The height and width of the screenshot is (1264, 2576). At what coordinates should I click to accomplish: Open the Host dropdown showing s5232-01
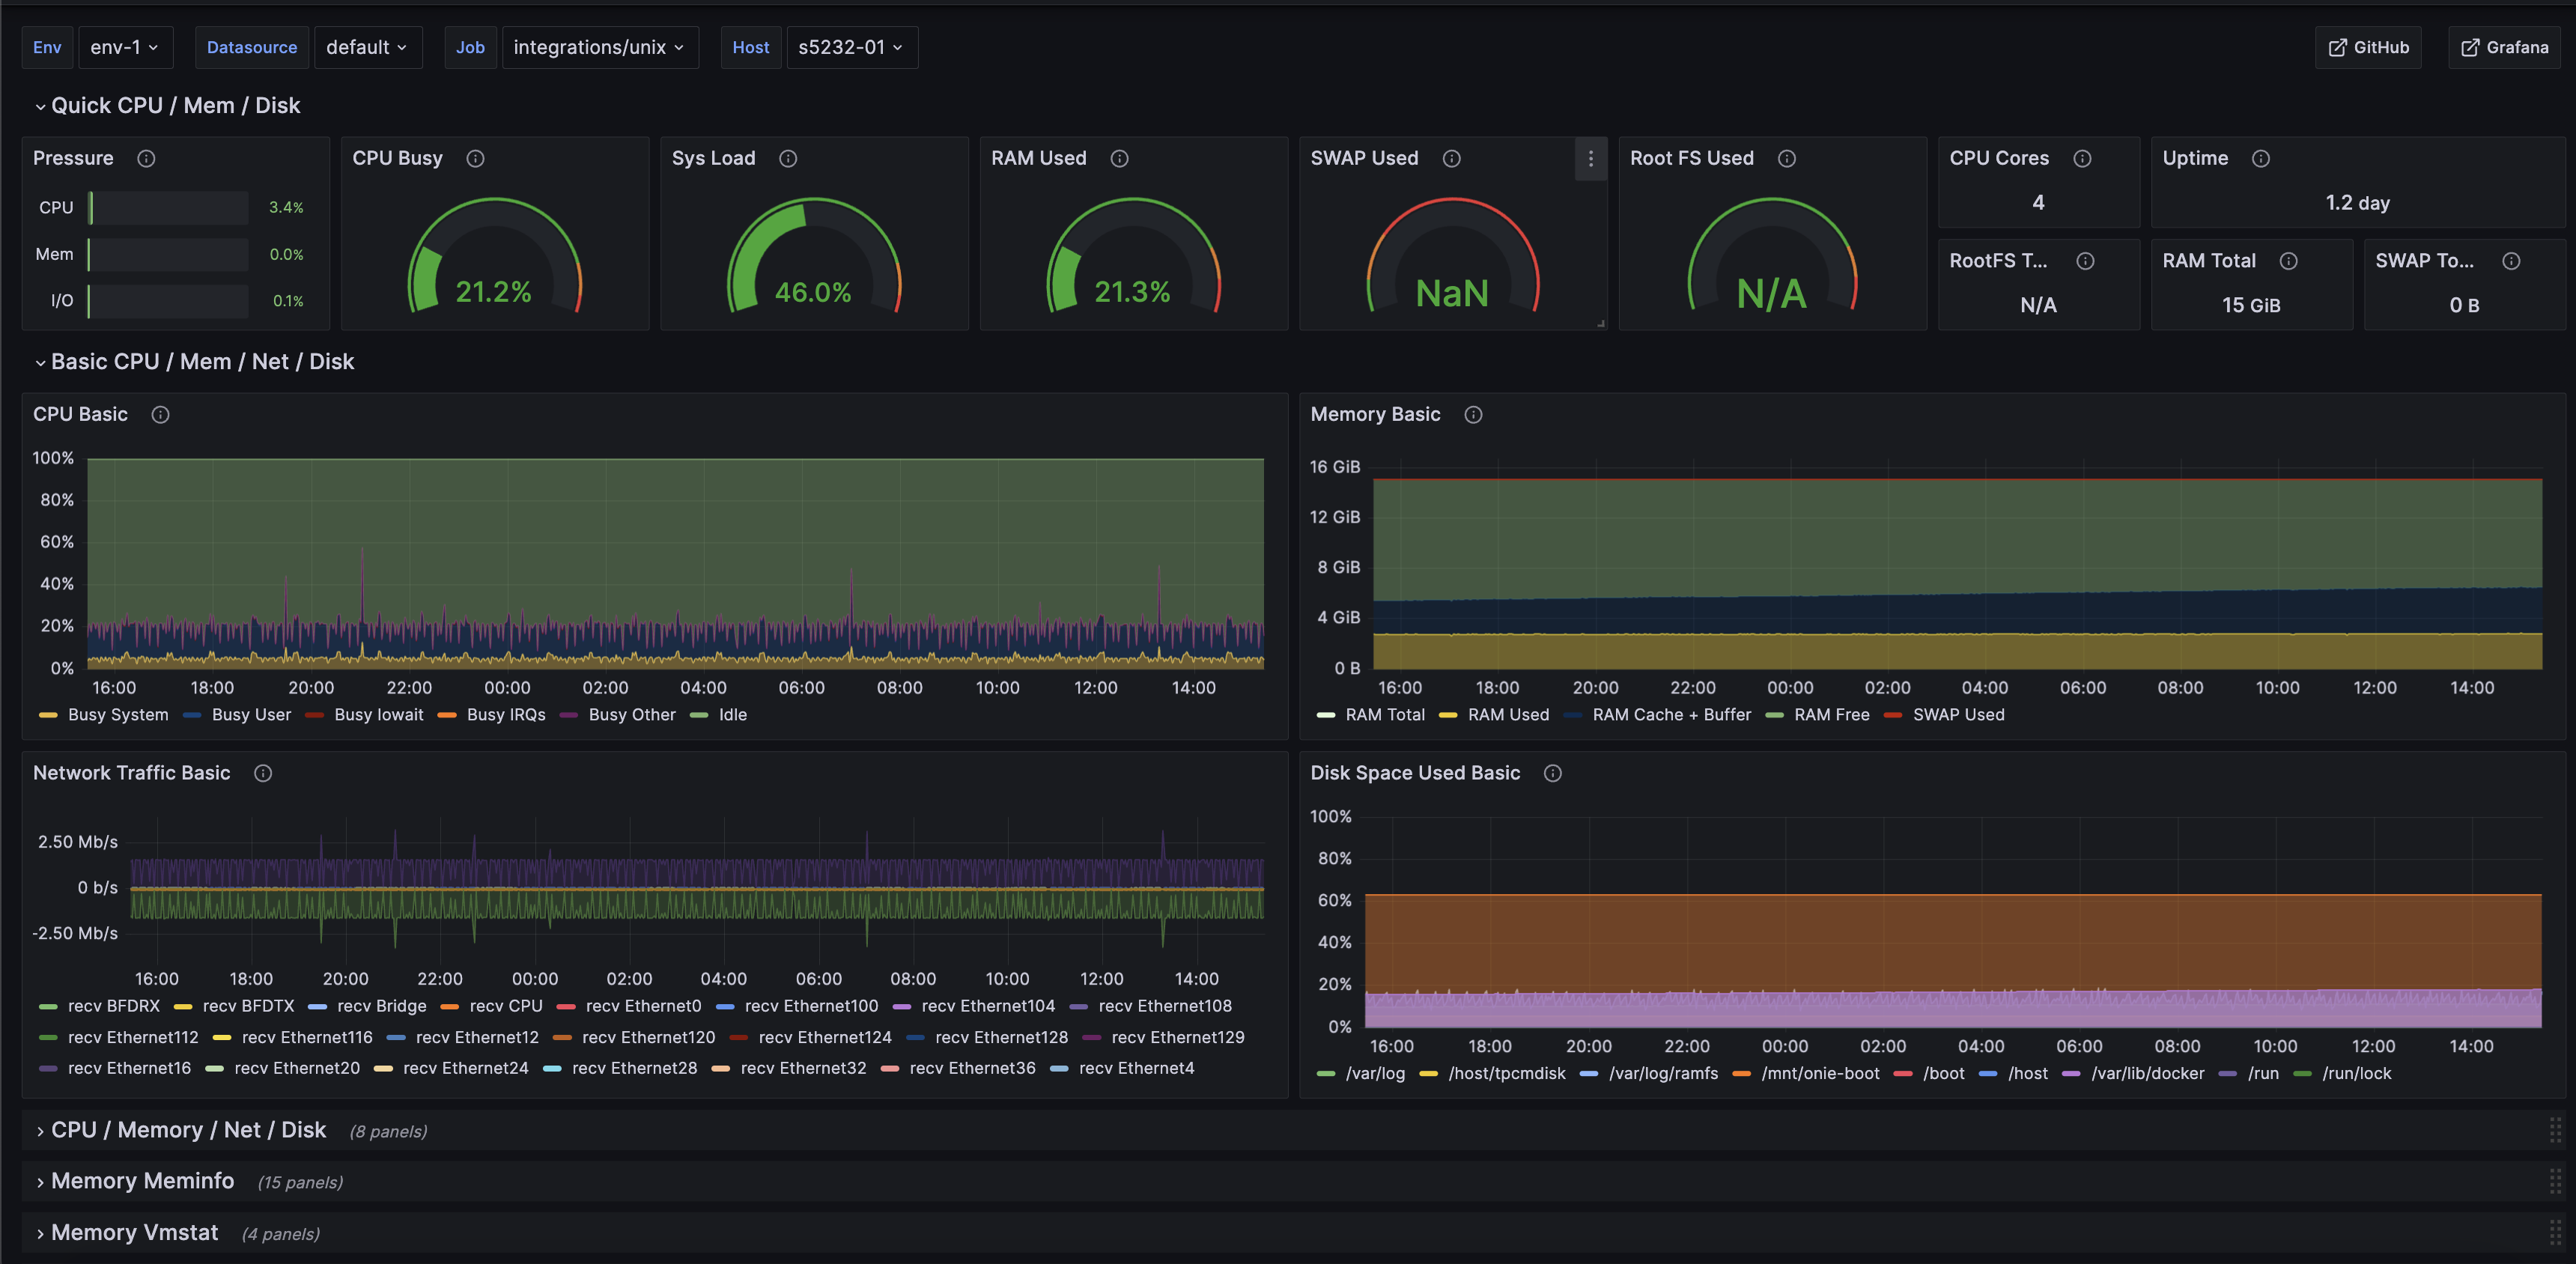(x=851, y=47)
